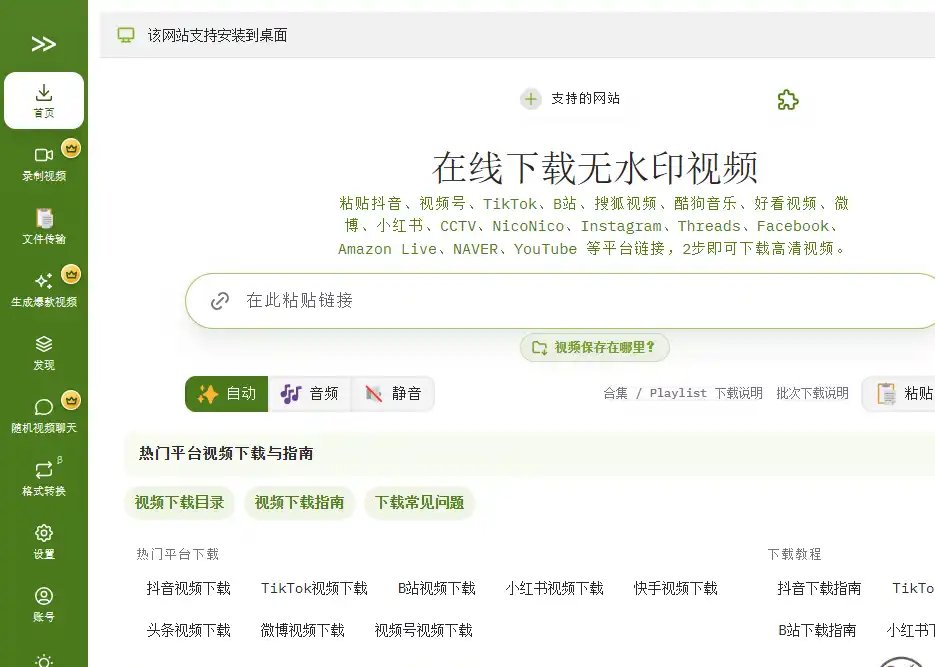This screenshot has width=935, height=667.
Task: Open 合集 / Playlist 下载说明 link
Action: pyautogui.click(x=683, y=393)
